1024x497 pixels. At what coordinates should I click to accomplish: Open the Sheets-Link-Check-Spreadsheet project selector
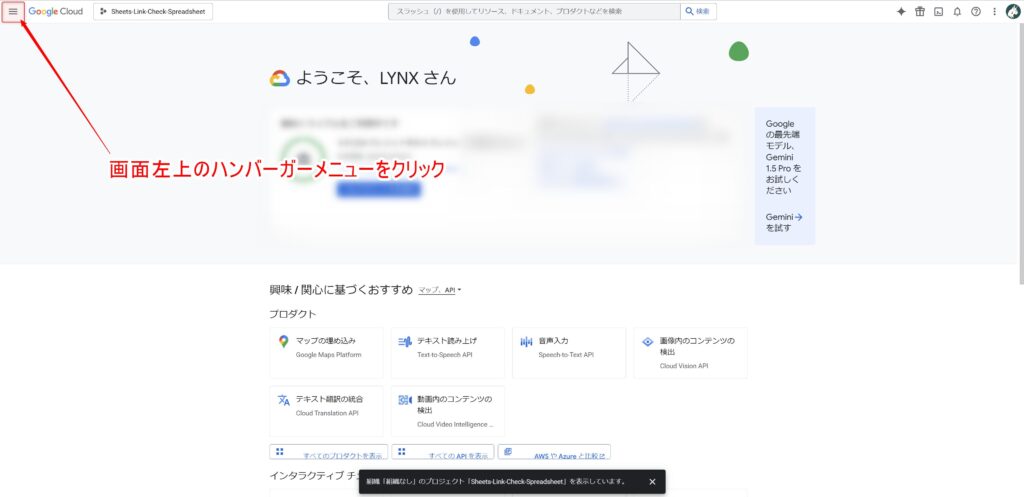[153, 11]
